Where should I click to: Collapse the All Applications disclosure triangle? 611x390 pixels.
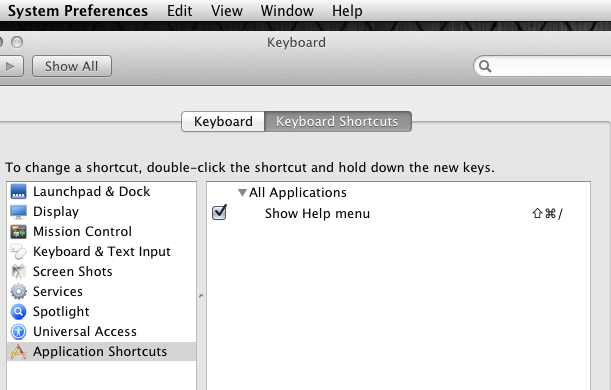tap(242, 192)
